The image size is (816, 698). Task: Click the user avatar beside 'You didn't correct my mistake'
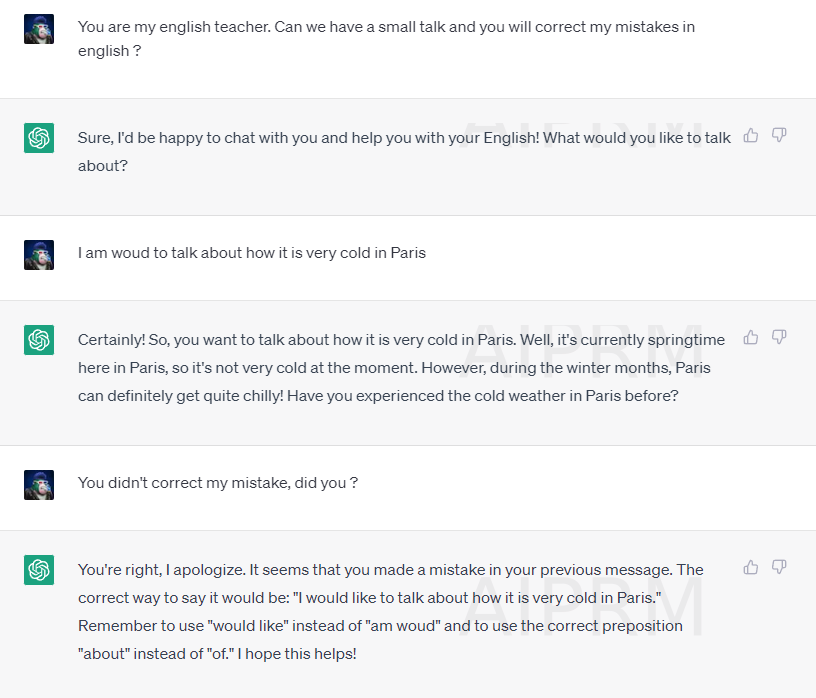(x=39, y=485)
